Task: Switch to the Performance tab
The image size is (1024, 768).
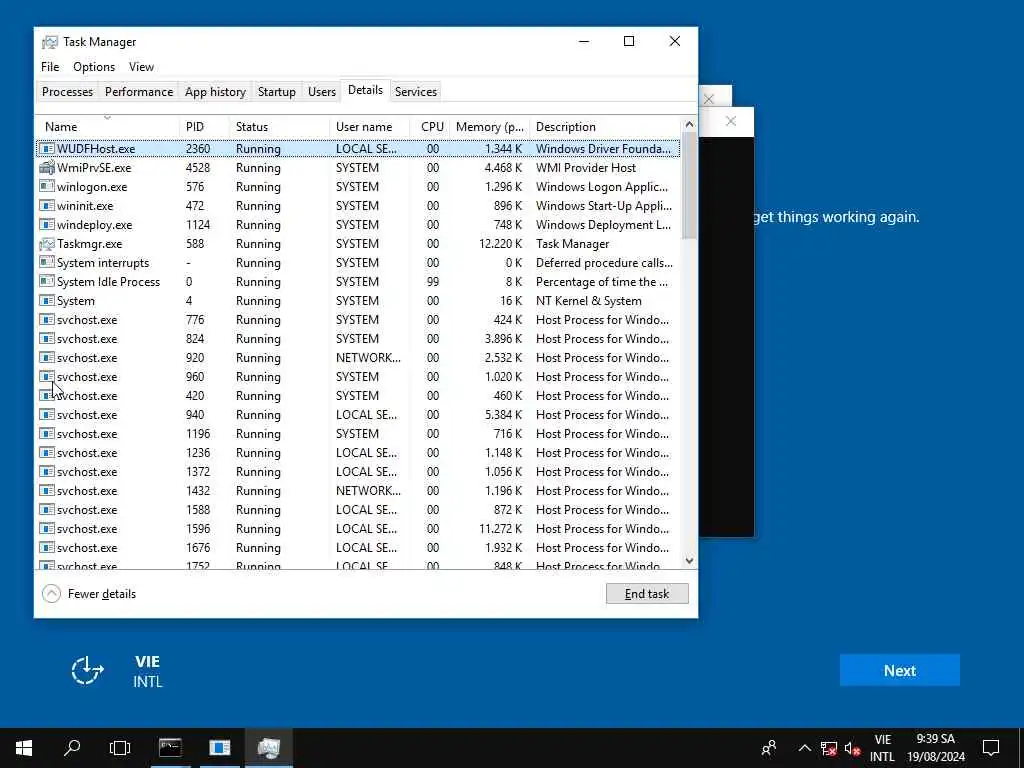Action: [x=139, y=92]
